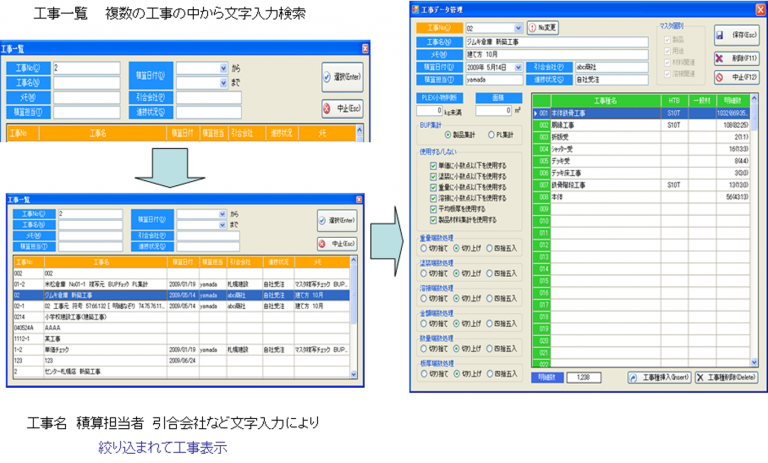Select row 0214 小学校建設工事 in results list
768x463 pixels.
click(x=181, y=317)
